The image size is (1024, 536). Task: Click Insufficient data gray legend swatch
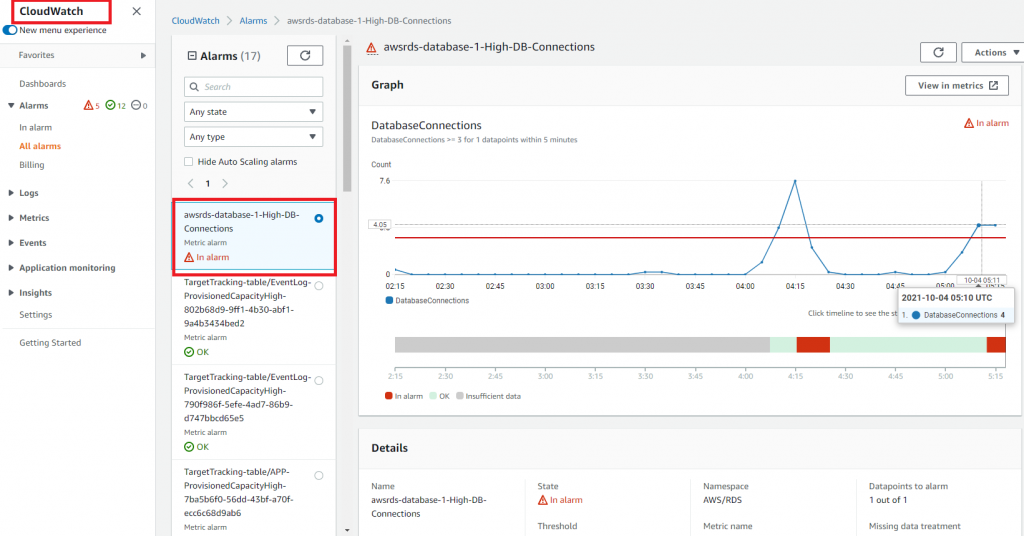[460, 396]
